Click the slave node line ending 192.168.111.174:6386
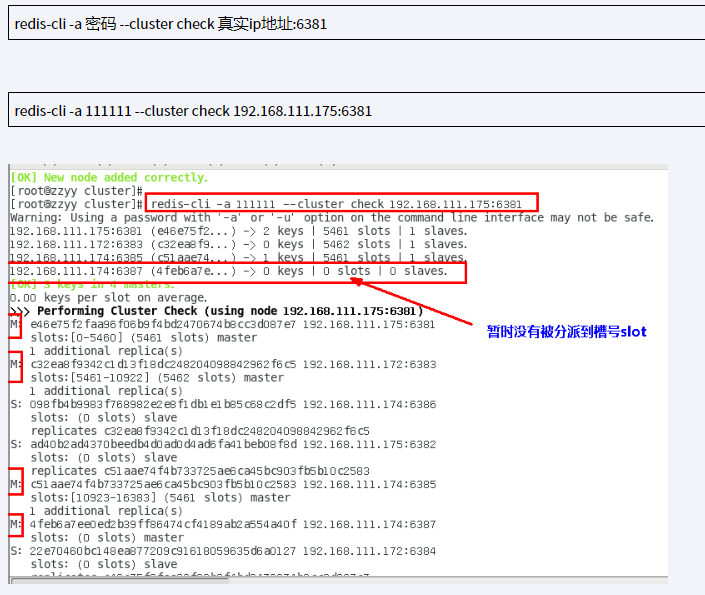The image size is (705, 595). click(x=223, y=404)
